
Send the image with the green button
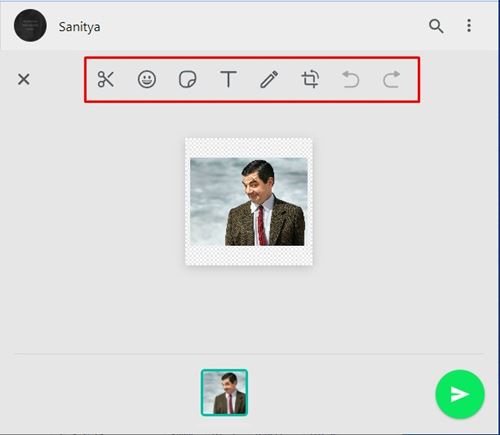point(460,394)
